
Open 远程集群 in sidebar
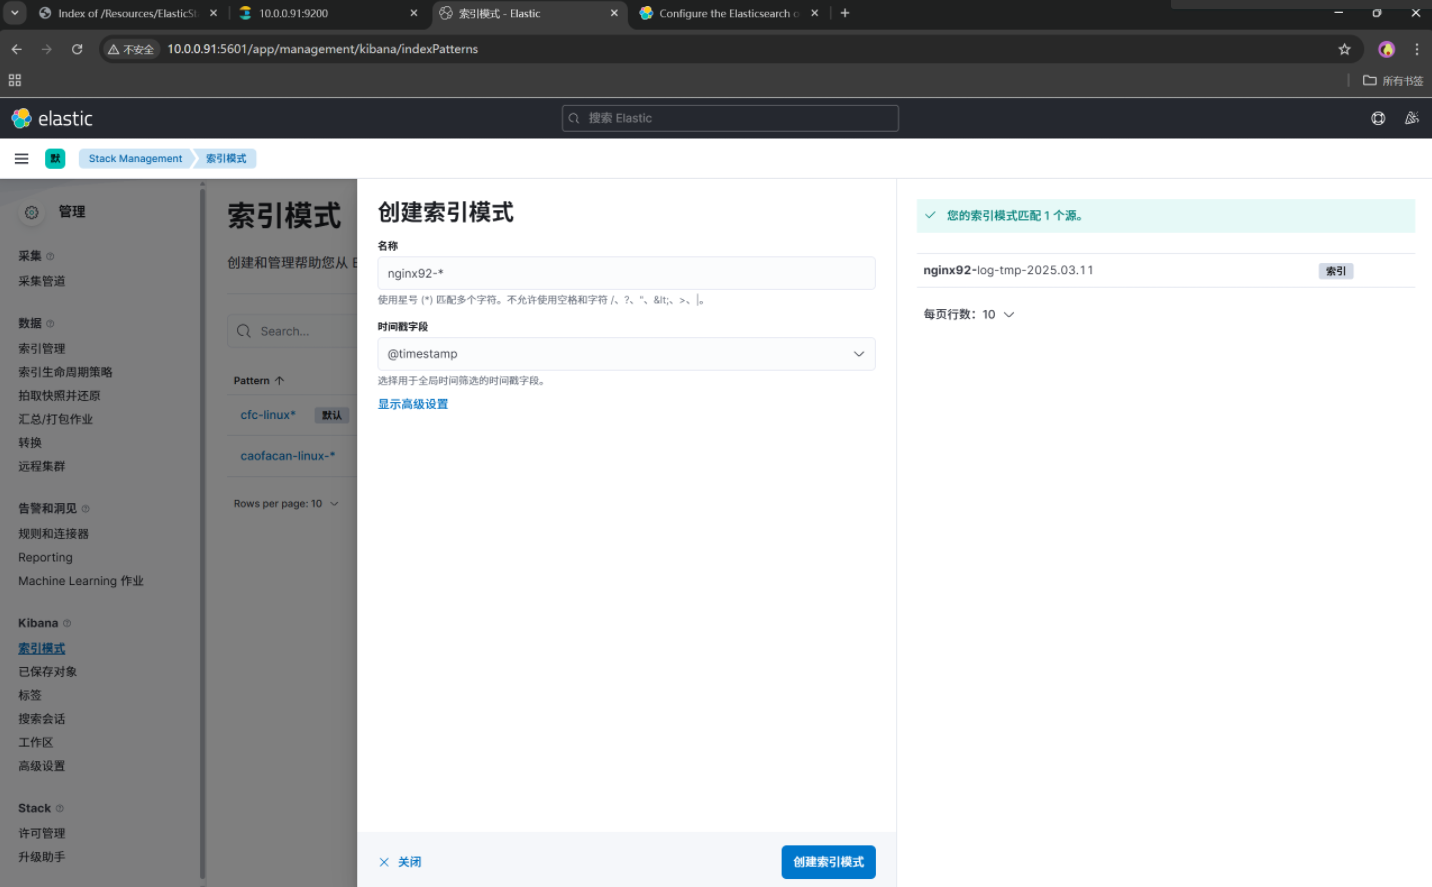(42, 466)
